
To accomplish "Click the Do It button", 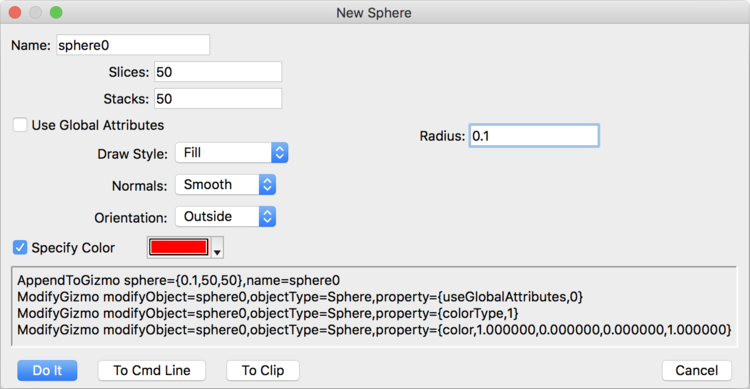I will pyautogui.click(x=47, y=370).
